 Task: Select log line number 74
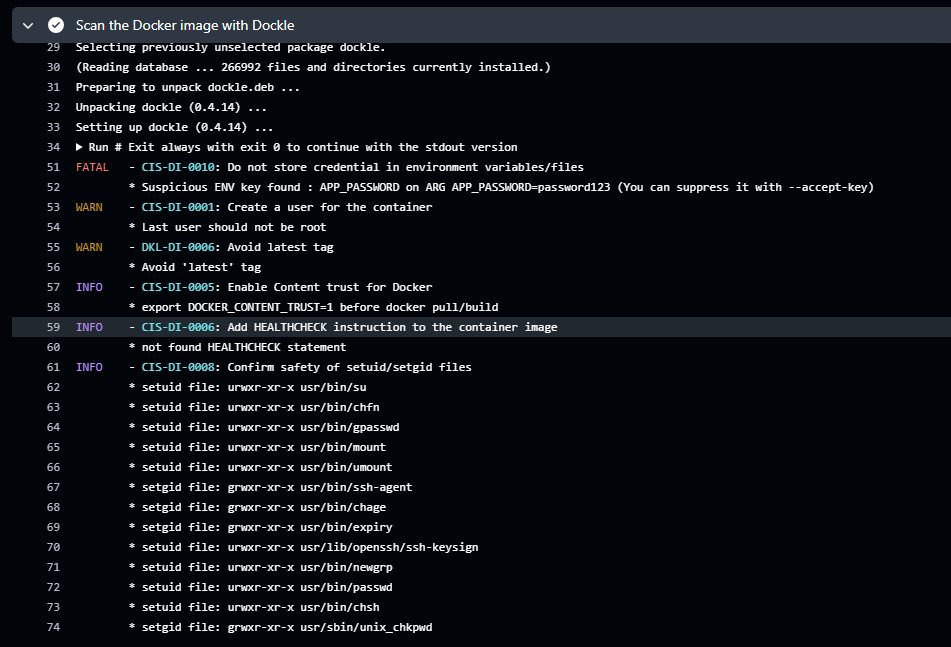53,627
